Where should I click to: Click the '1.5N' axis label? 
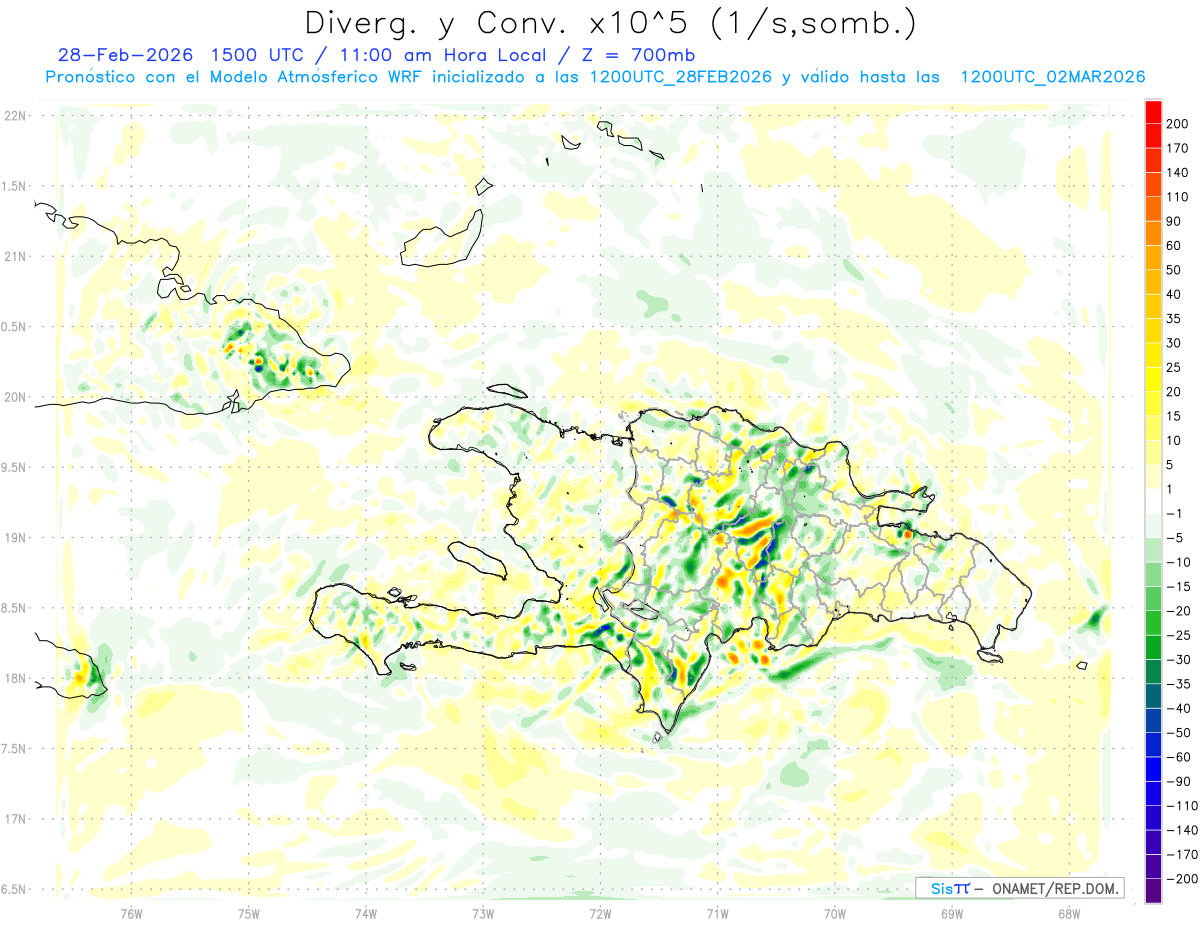(14, 186)
